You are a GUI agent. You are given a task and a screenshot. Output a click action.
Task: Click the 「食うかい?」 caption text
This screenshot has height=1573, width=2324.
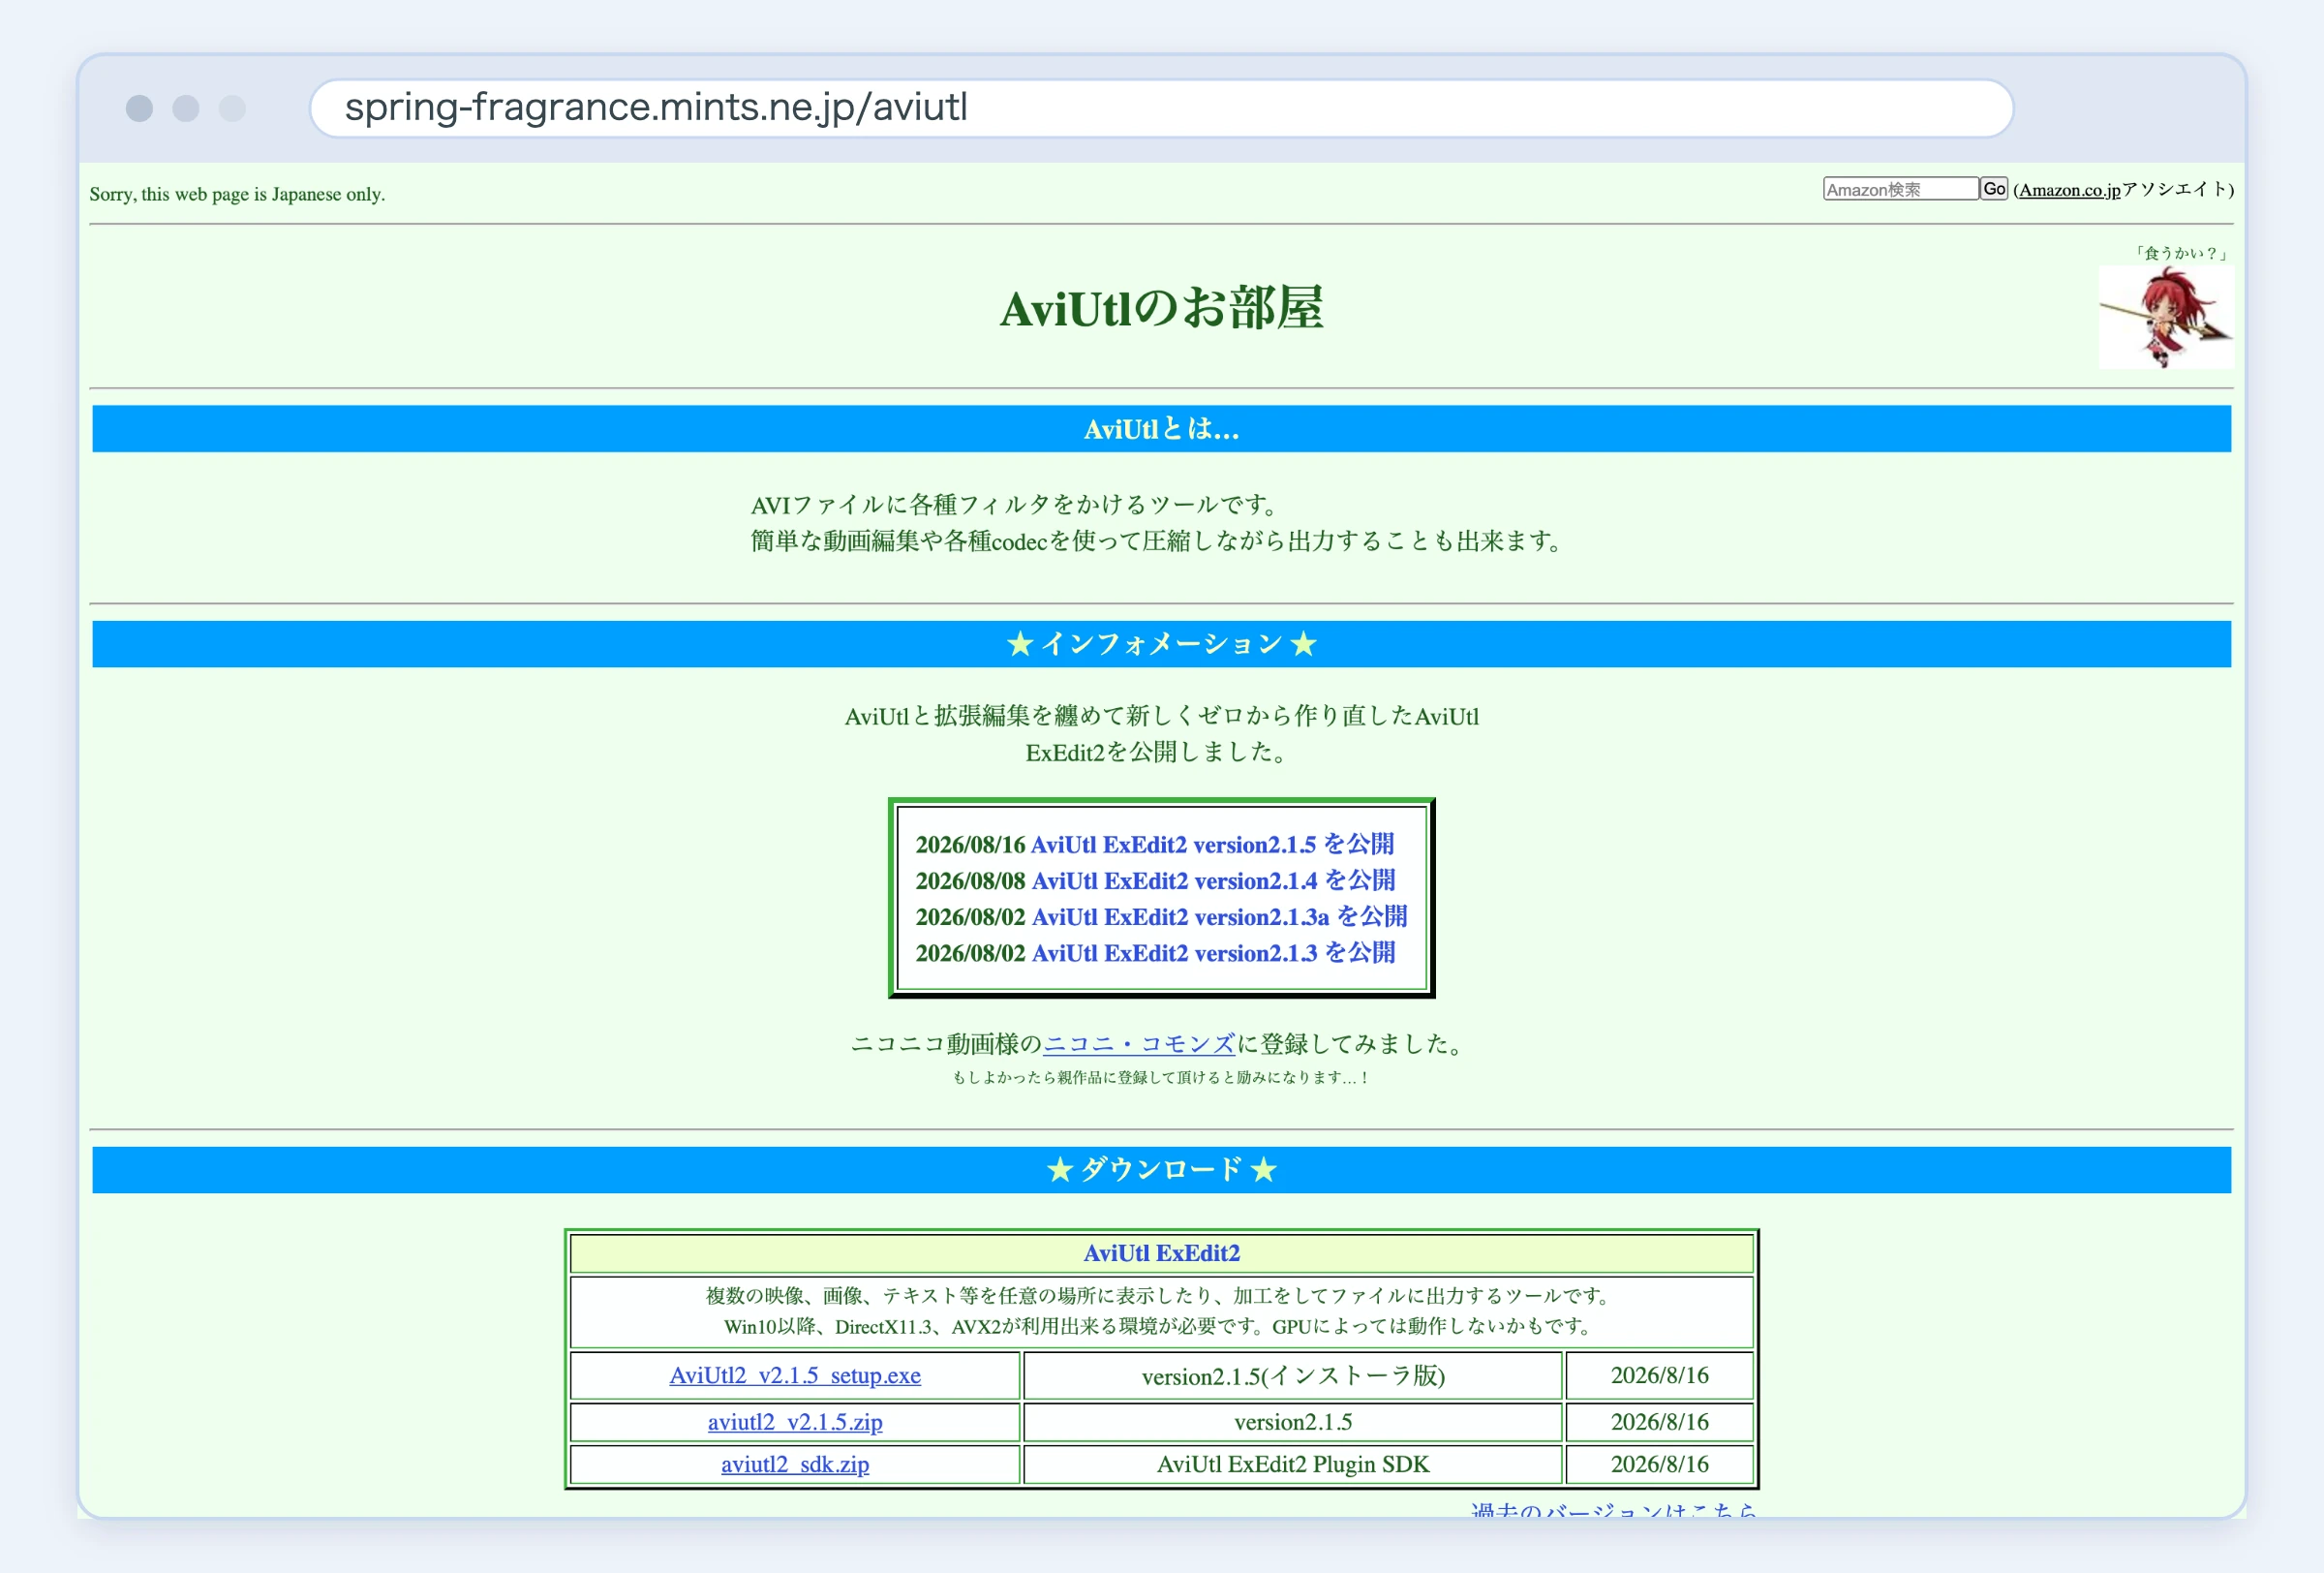2181,253
